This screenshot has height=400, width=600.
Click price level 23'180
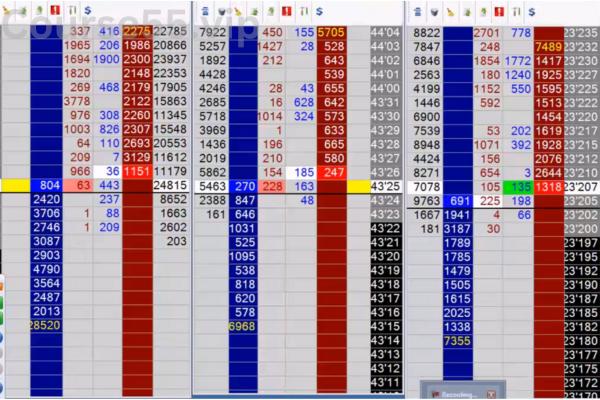point(582,341)
